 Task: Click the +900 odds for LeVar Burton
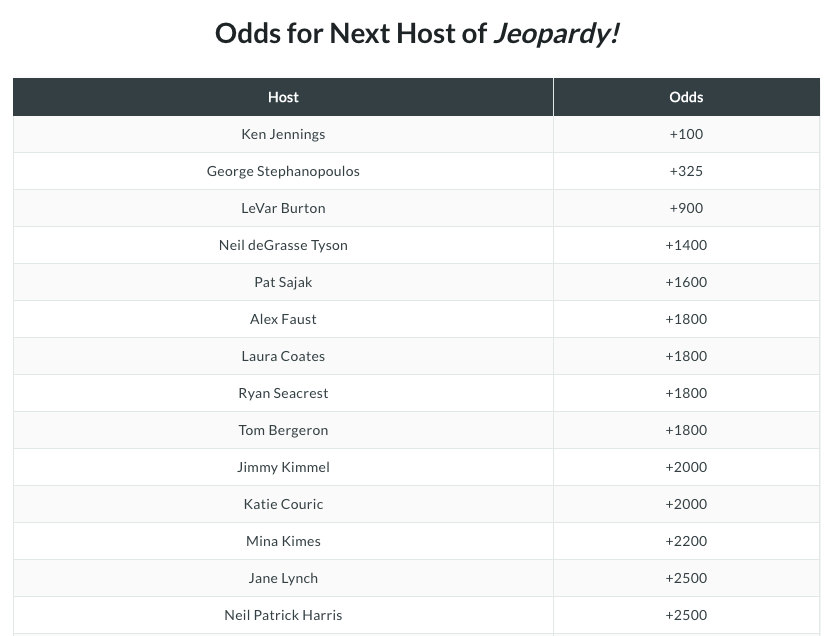[x=686, y=208]
